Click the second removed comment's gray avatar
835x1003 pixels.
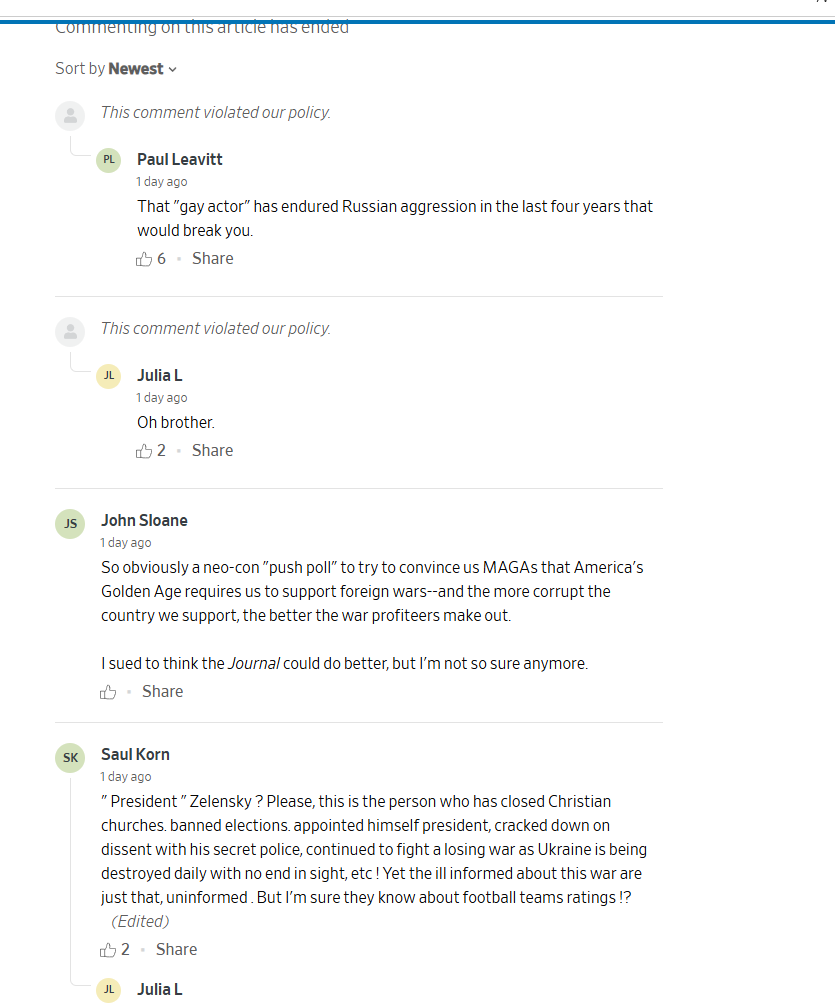[70, 332]
